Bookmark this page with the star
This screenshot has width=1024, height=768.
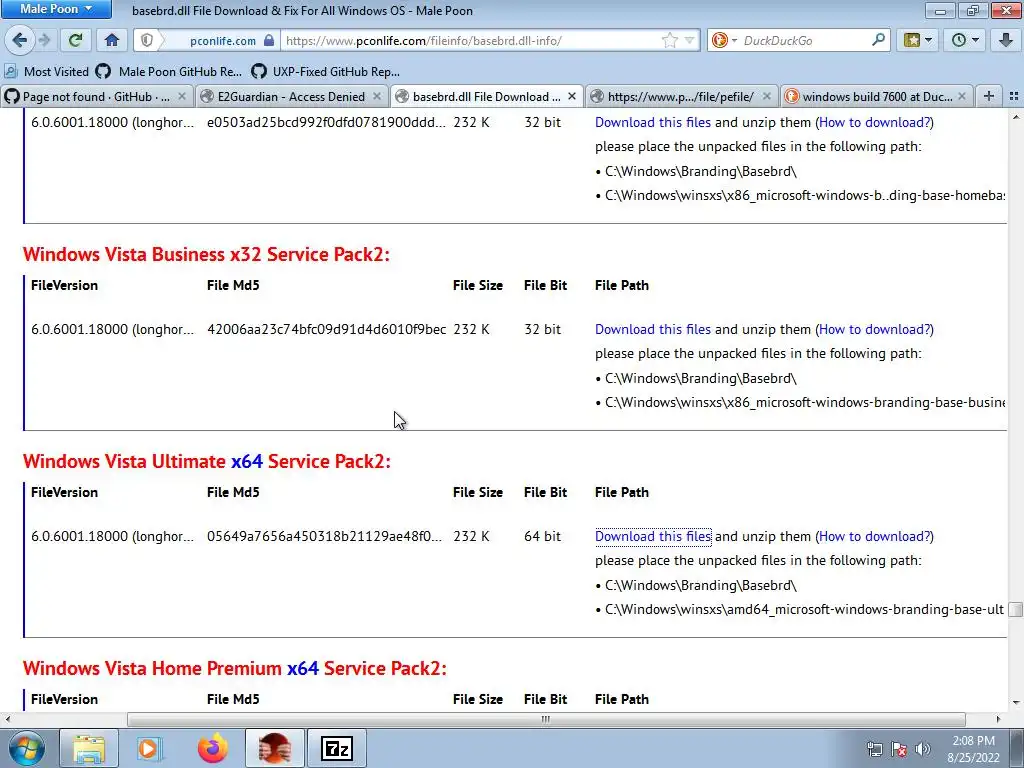[669, 40]
